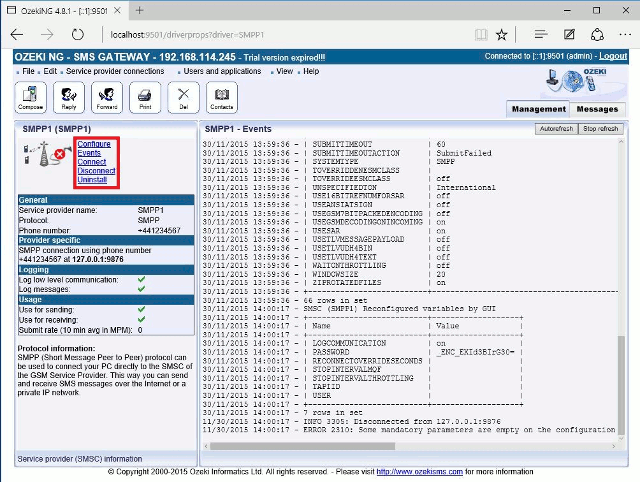Click the Autorefresh button
640x482 pixels.
point(556,129)
